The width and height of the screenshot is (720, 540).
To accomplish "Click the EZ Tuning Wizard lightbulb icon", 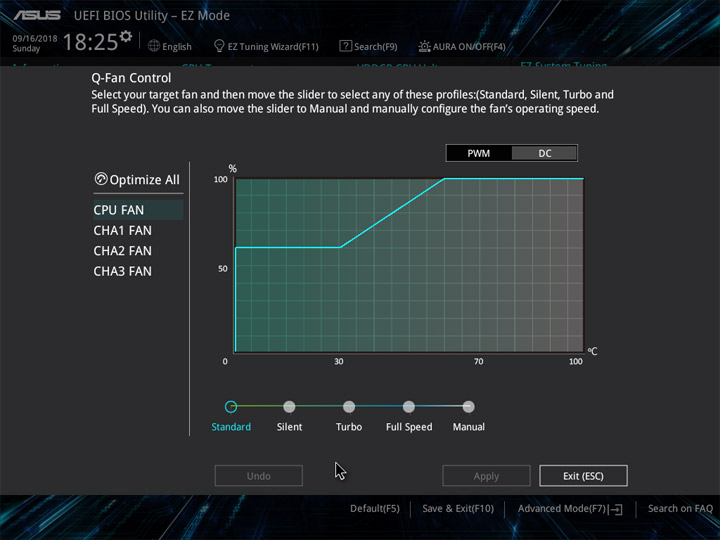I will tap(219, 46).
